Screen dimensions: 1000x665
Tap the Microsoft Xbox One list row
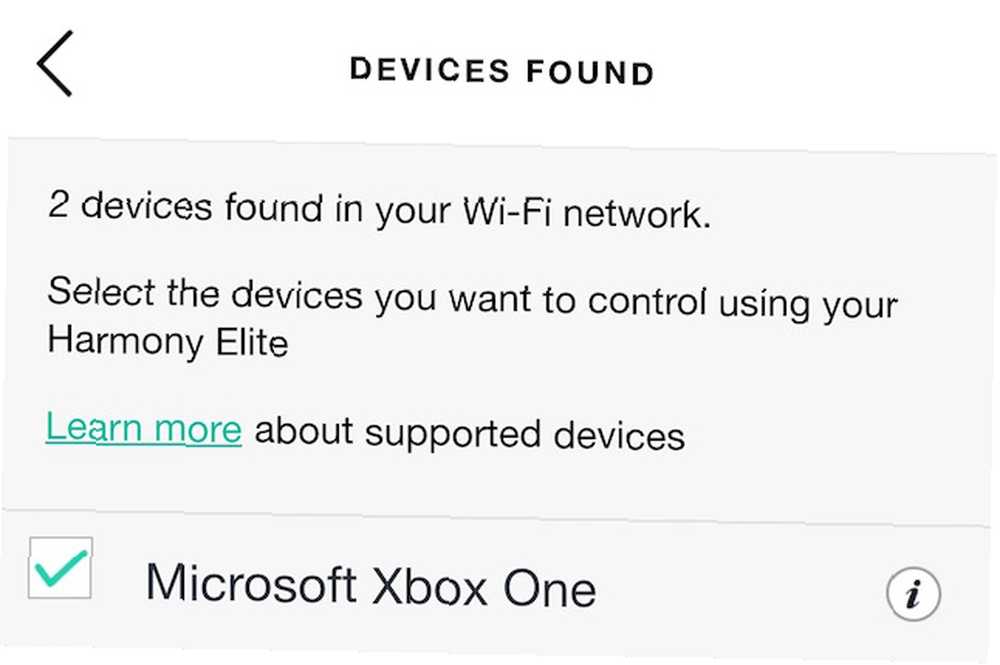[x=500, y=585]
